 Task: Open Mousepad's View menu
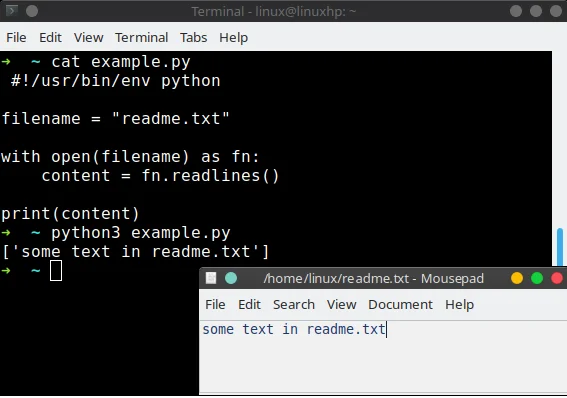pyautogui.click(x=341, y=305)
